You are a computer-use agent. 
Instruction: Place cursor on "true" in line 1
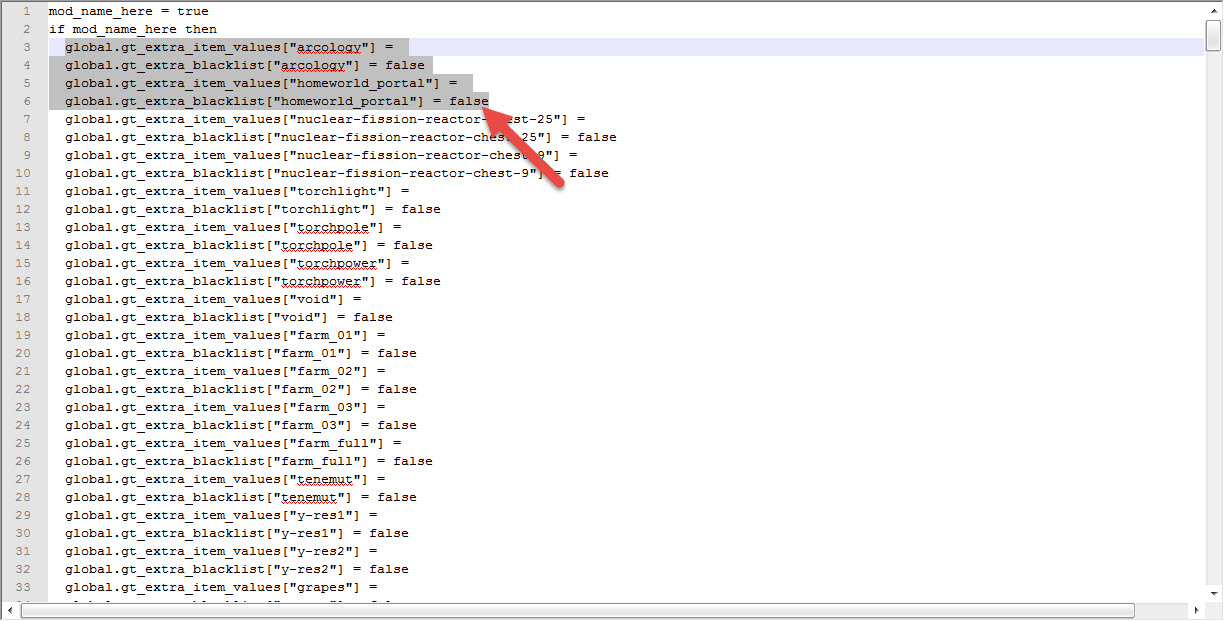192,12
